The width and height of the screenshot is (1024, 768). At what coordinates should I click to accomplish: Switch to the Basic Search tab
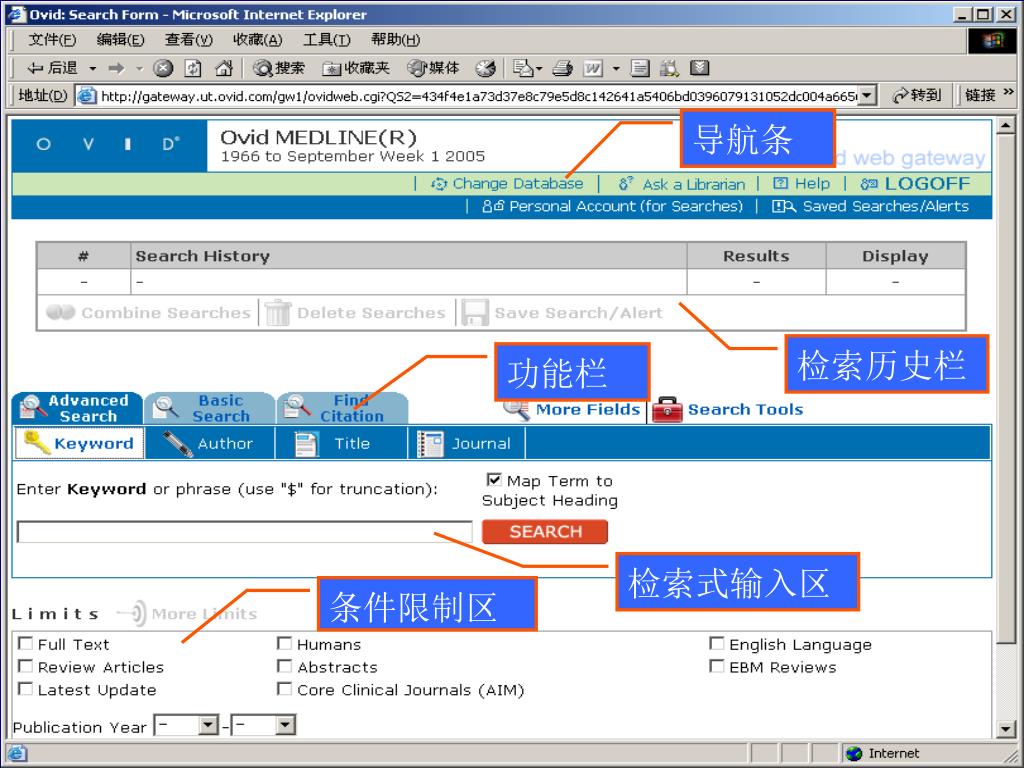coord(209,409)
